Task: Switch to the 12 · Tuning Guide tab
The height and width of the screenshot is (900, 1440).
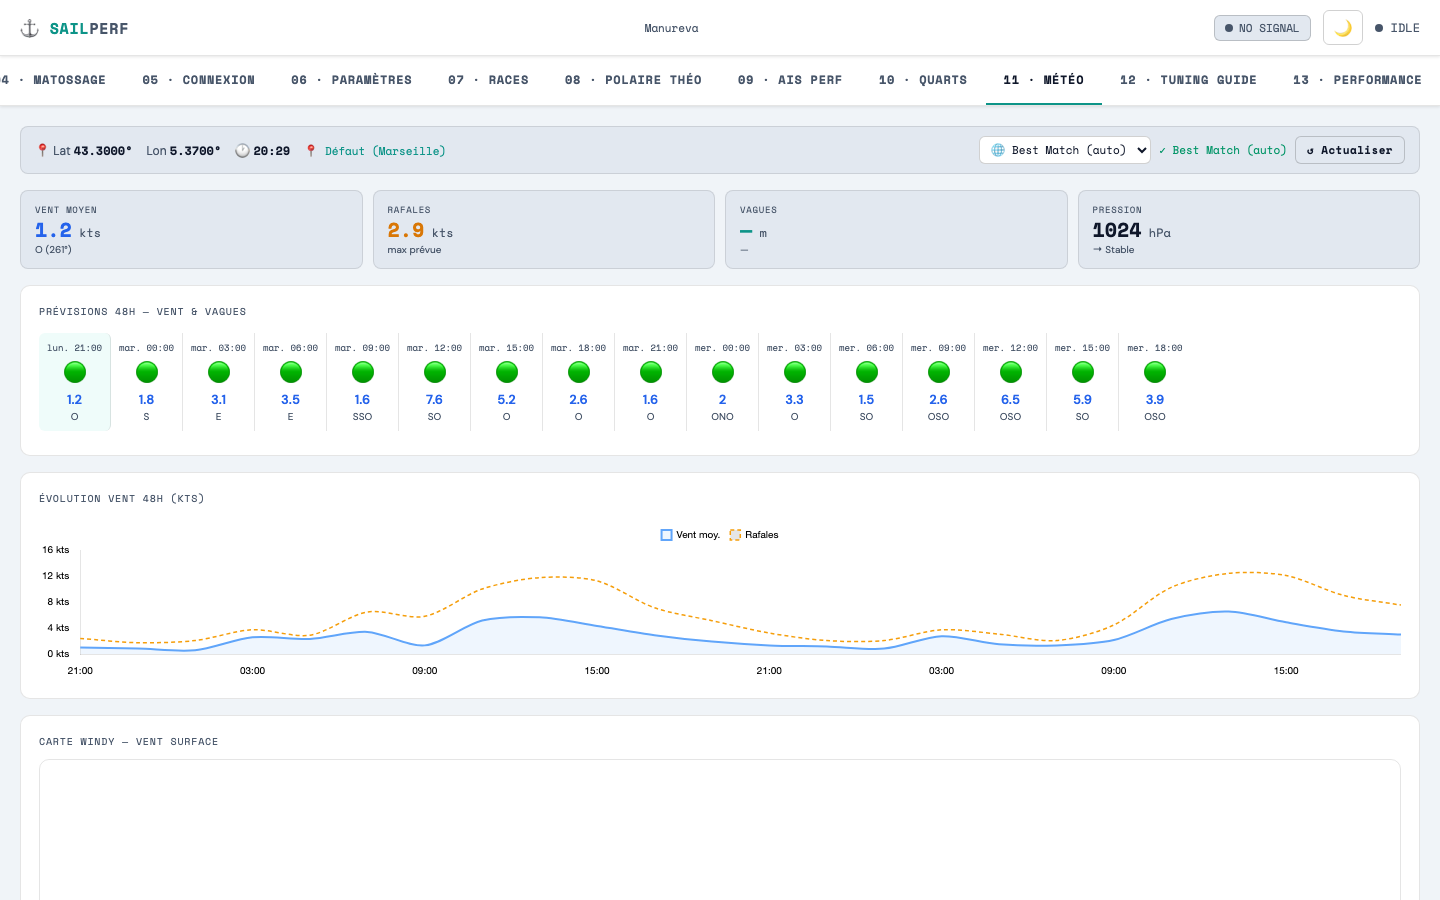Action: pos(1188,80)
